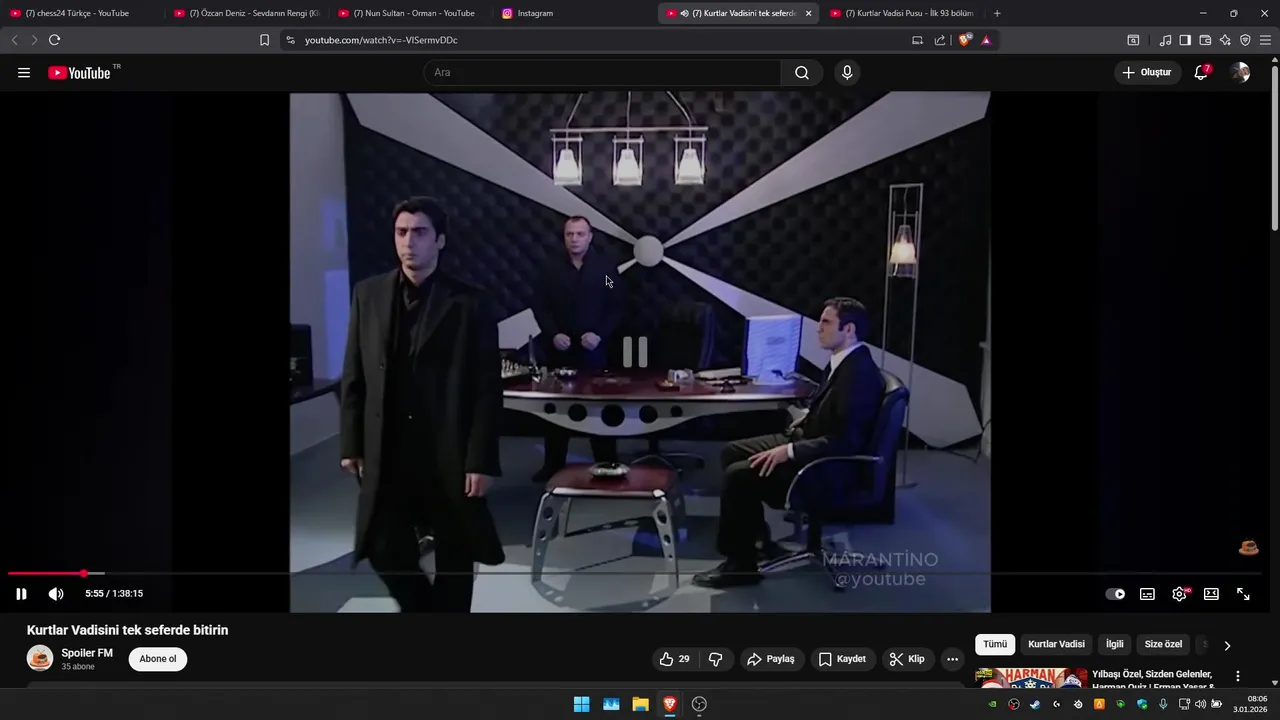Reload the page
Screen dimensions: 1280x720
tap(54, 40)
